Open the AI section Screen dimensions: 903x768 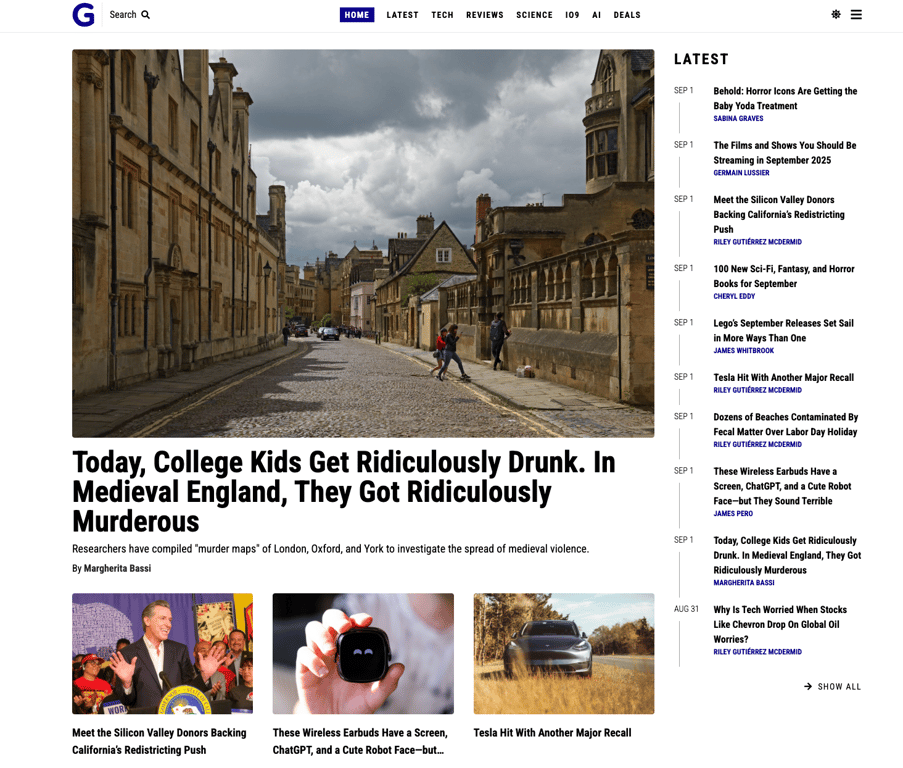pos(597,15)
